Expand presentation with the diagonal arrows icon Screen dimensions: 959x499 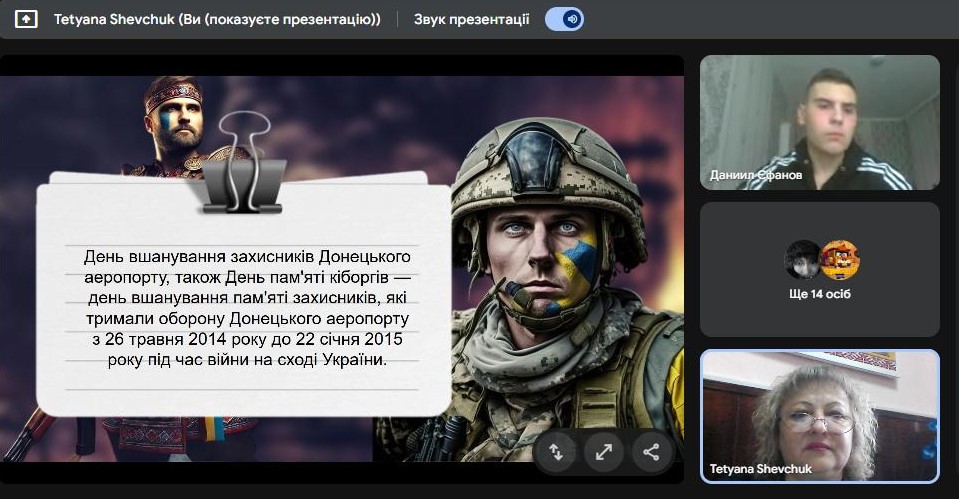604,451
